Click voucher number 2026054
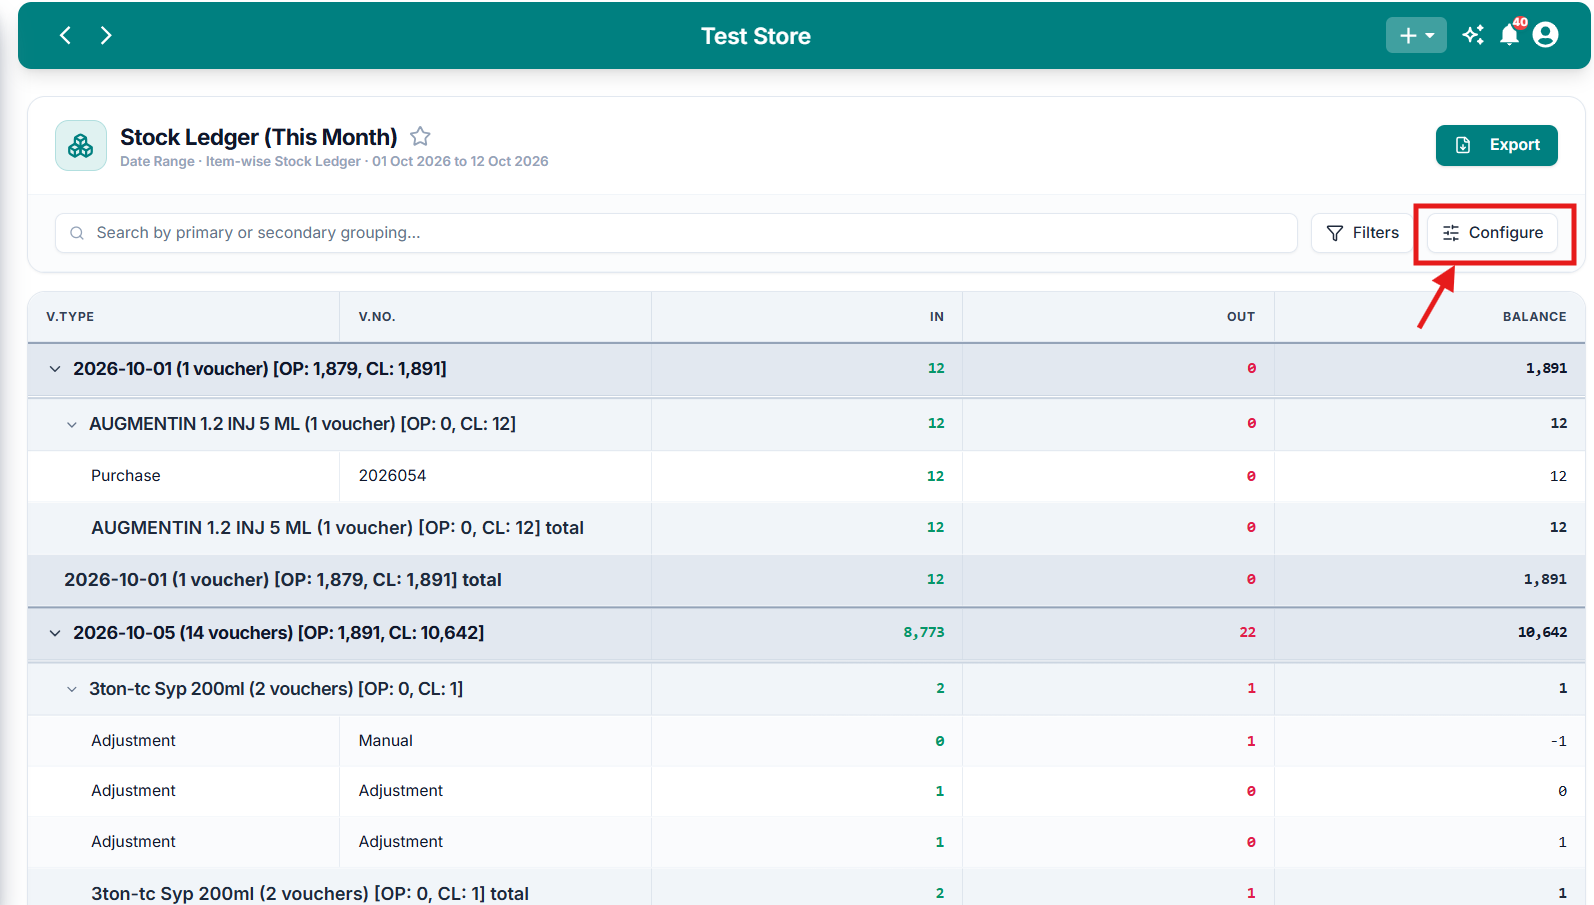 [392, 476]
